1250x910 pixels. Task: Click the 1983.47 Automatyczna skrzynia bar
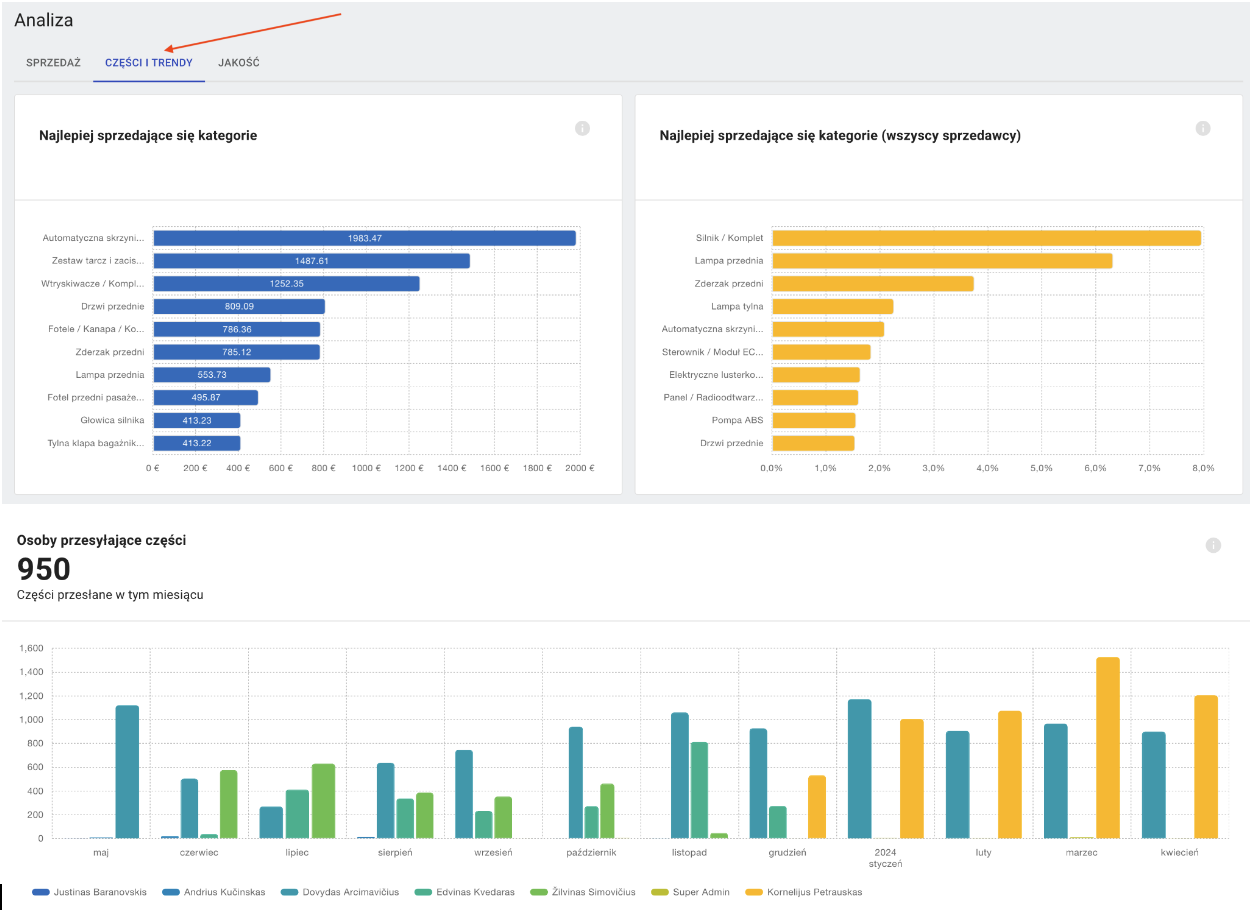[x=364, y=238]
